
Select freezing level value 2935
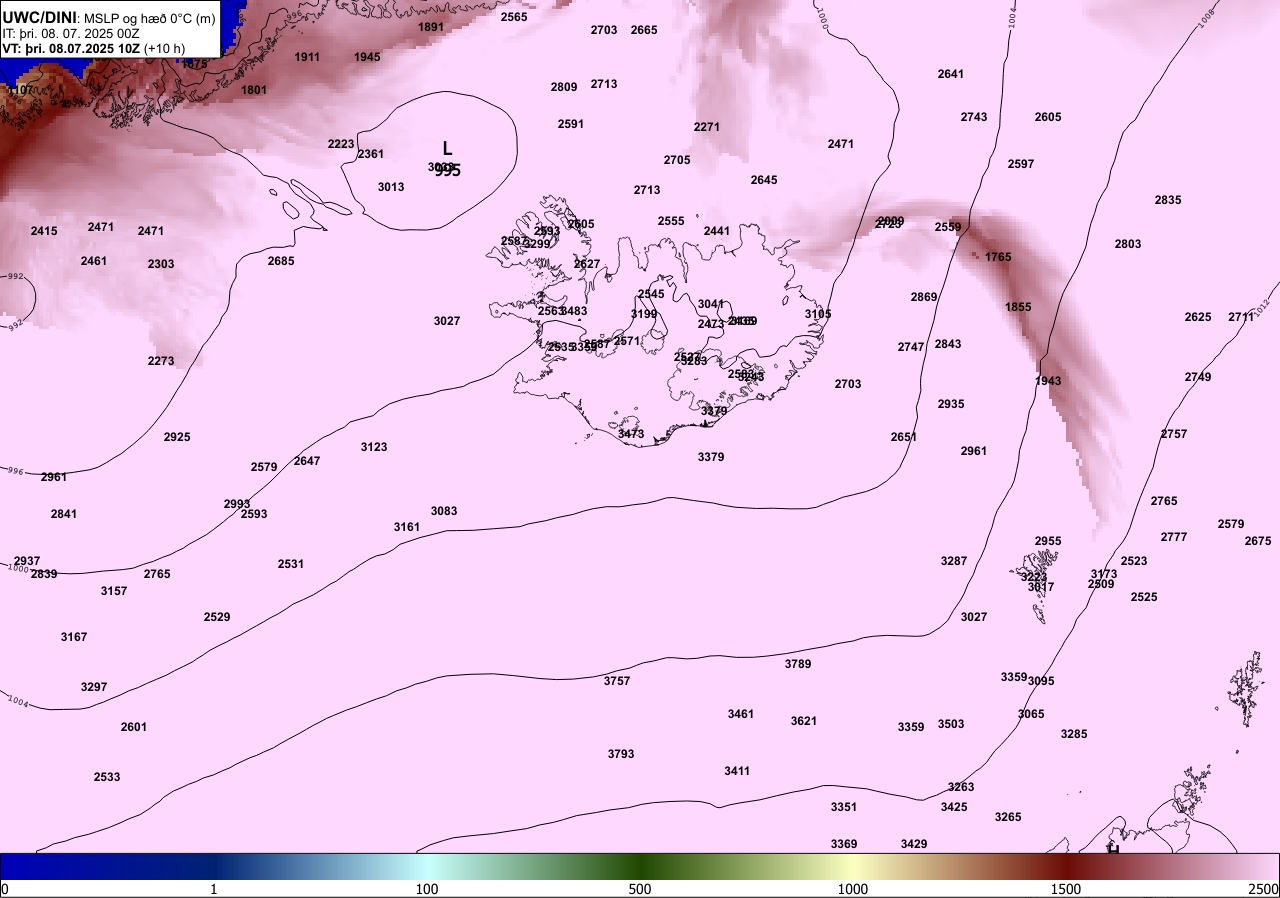(x=951, y=404)
